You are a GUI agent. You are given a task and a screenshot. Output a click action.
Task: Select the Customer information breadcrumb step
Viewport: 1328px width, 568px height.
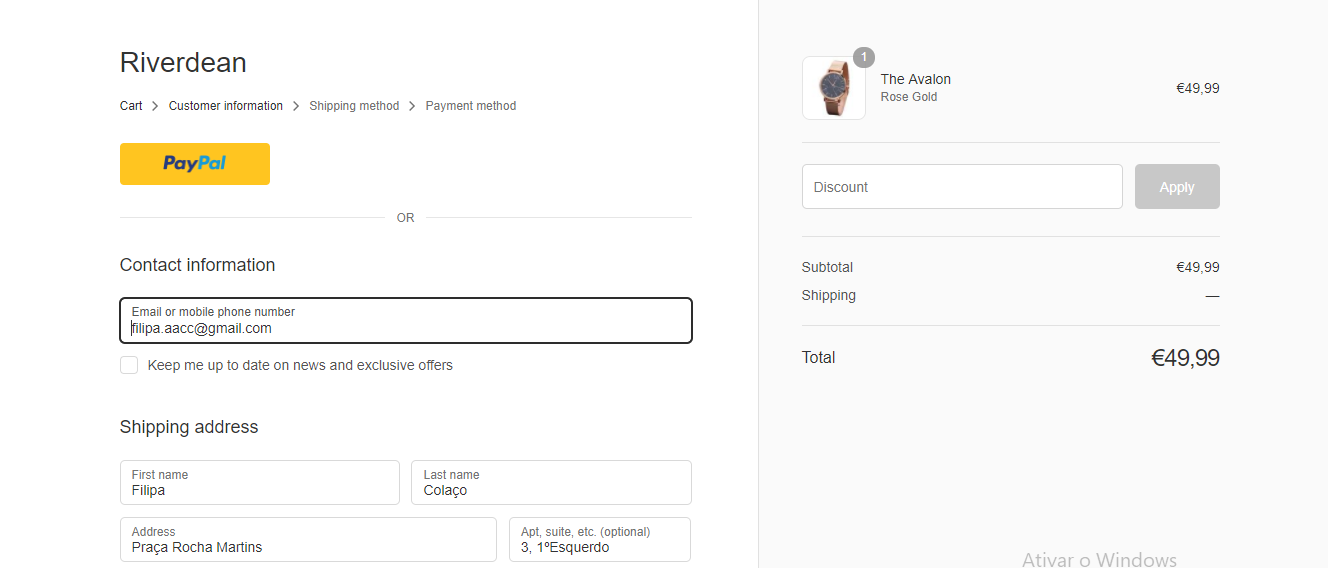(226, 106)
